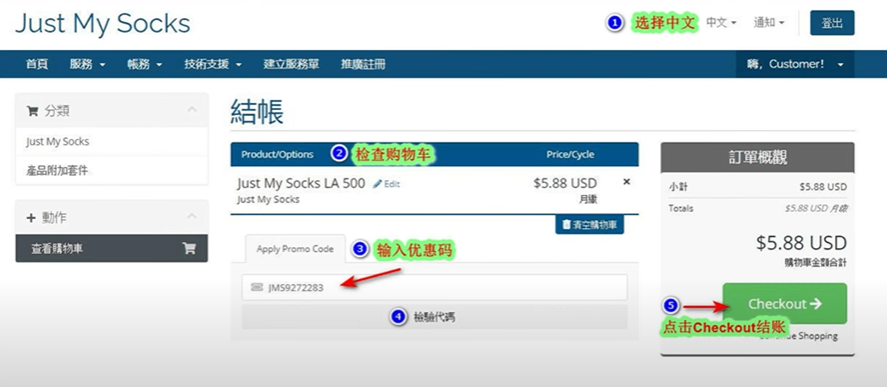
Task: Click the 清空購物車 button
Action: 589,225
